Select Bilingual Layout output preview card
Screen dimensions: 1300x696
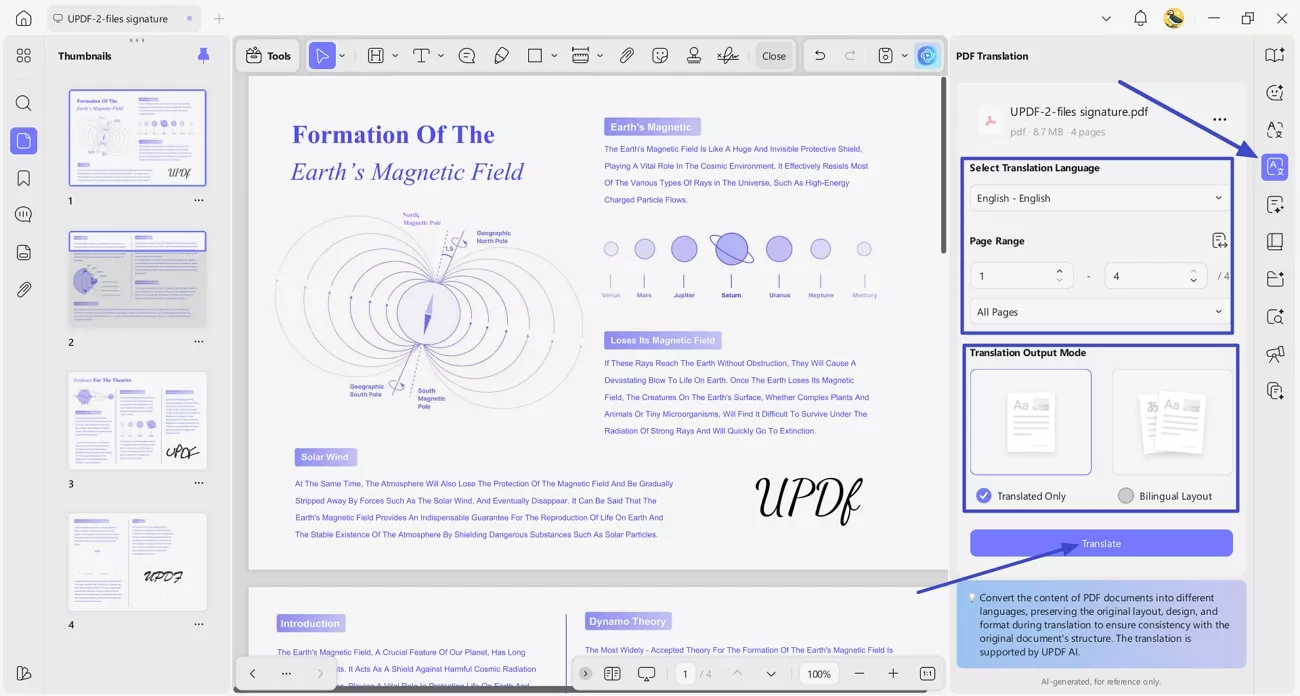pyautogui.click(x=1172, y=421)
